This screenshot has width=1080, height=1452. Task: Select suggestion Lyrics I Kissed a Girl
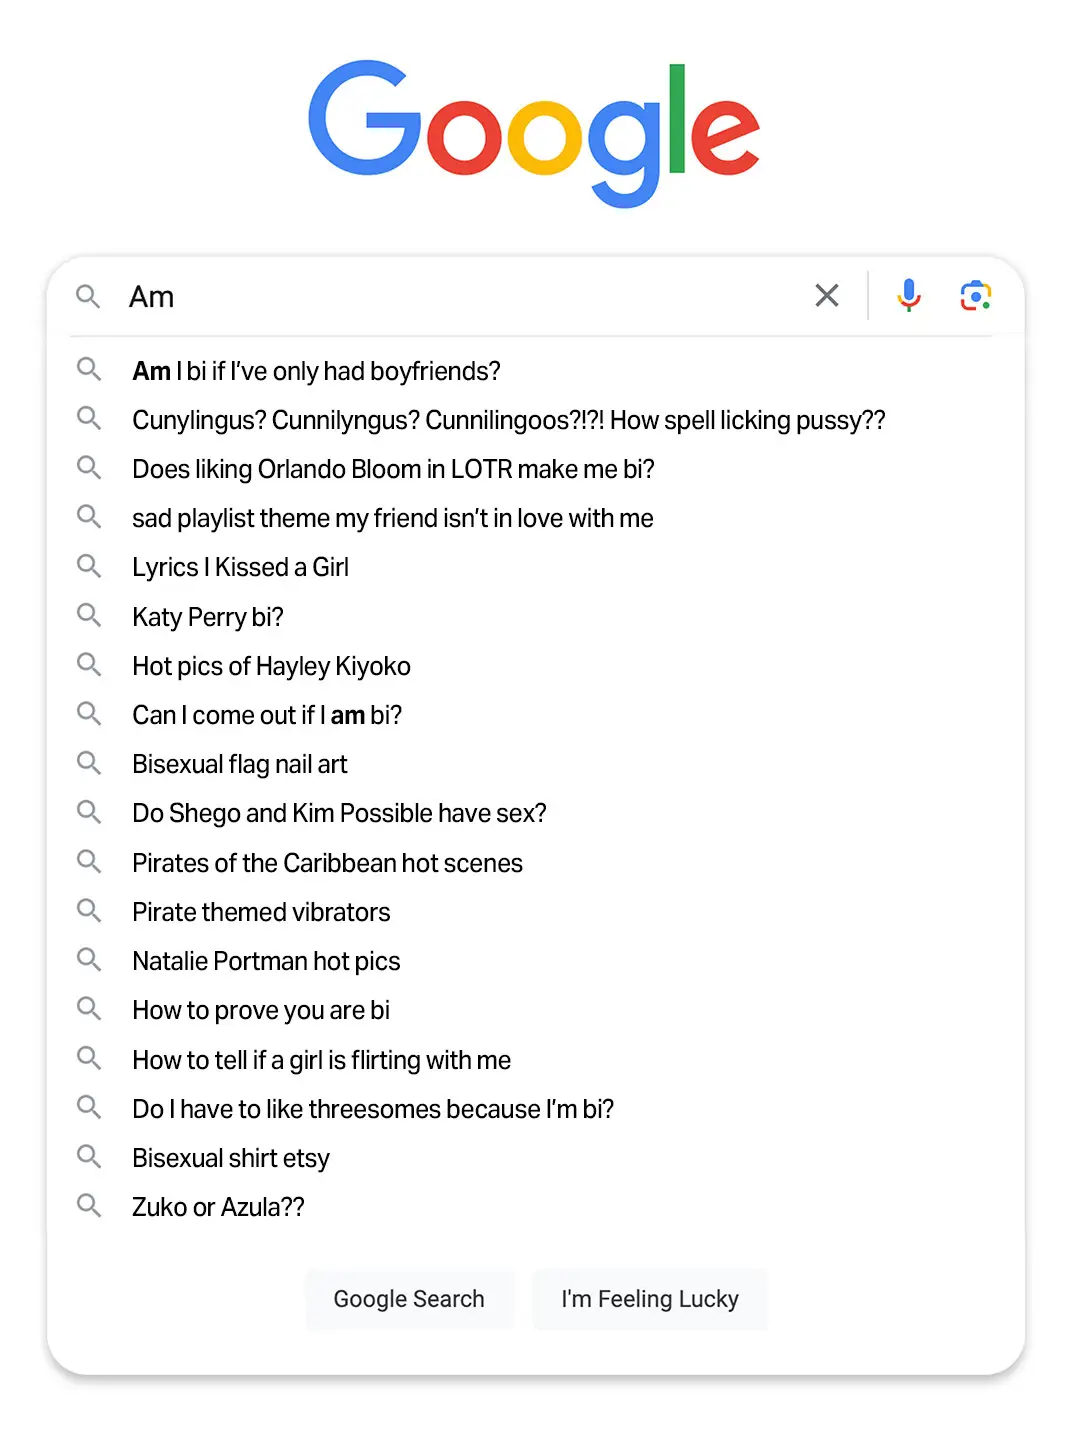[x=240, y=567]
